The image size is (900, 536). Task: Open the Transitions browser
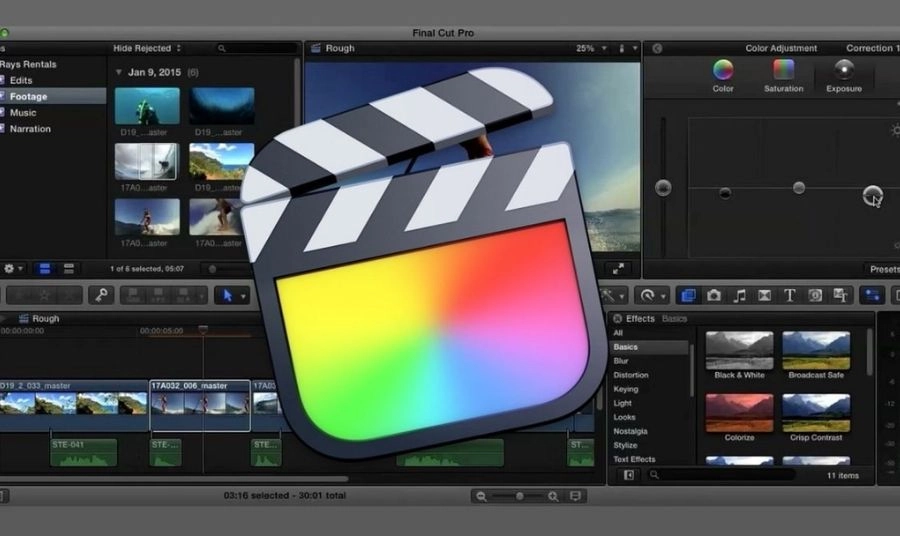coord(765,295)
